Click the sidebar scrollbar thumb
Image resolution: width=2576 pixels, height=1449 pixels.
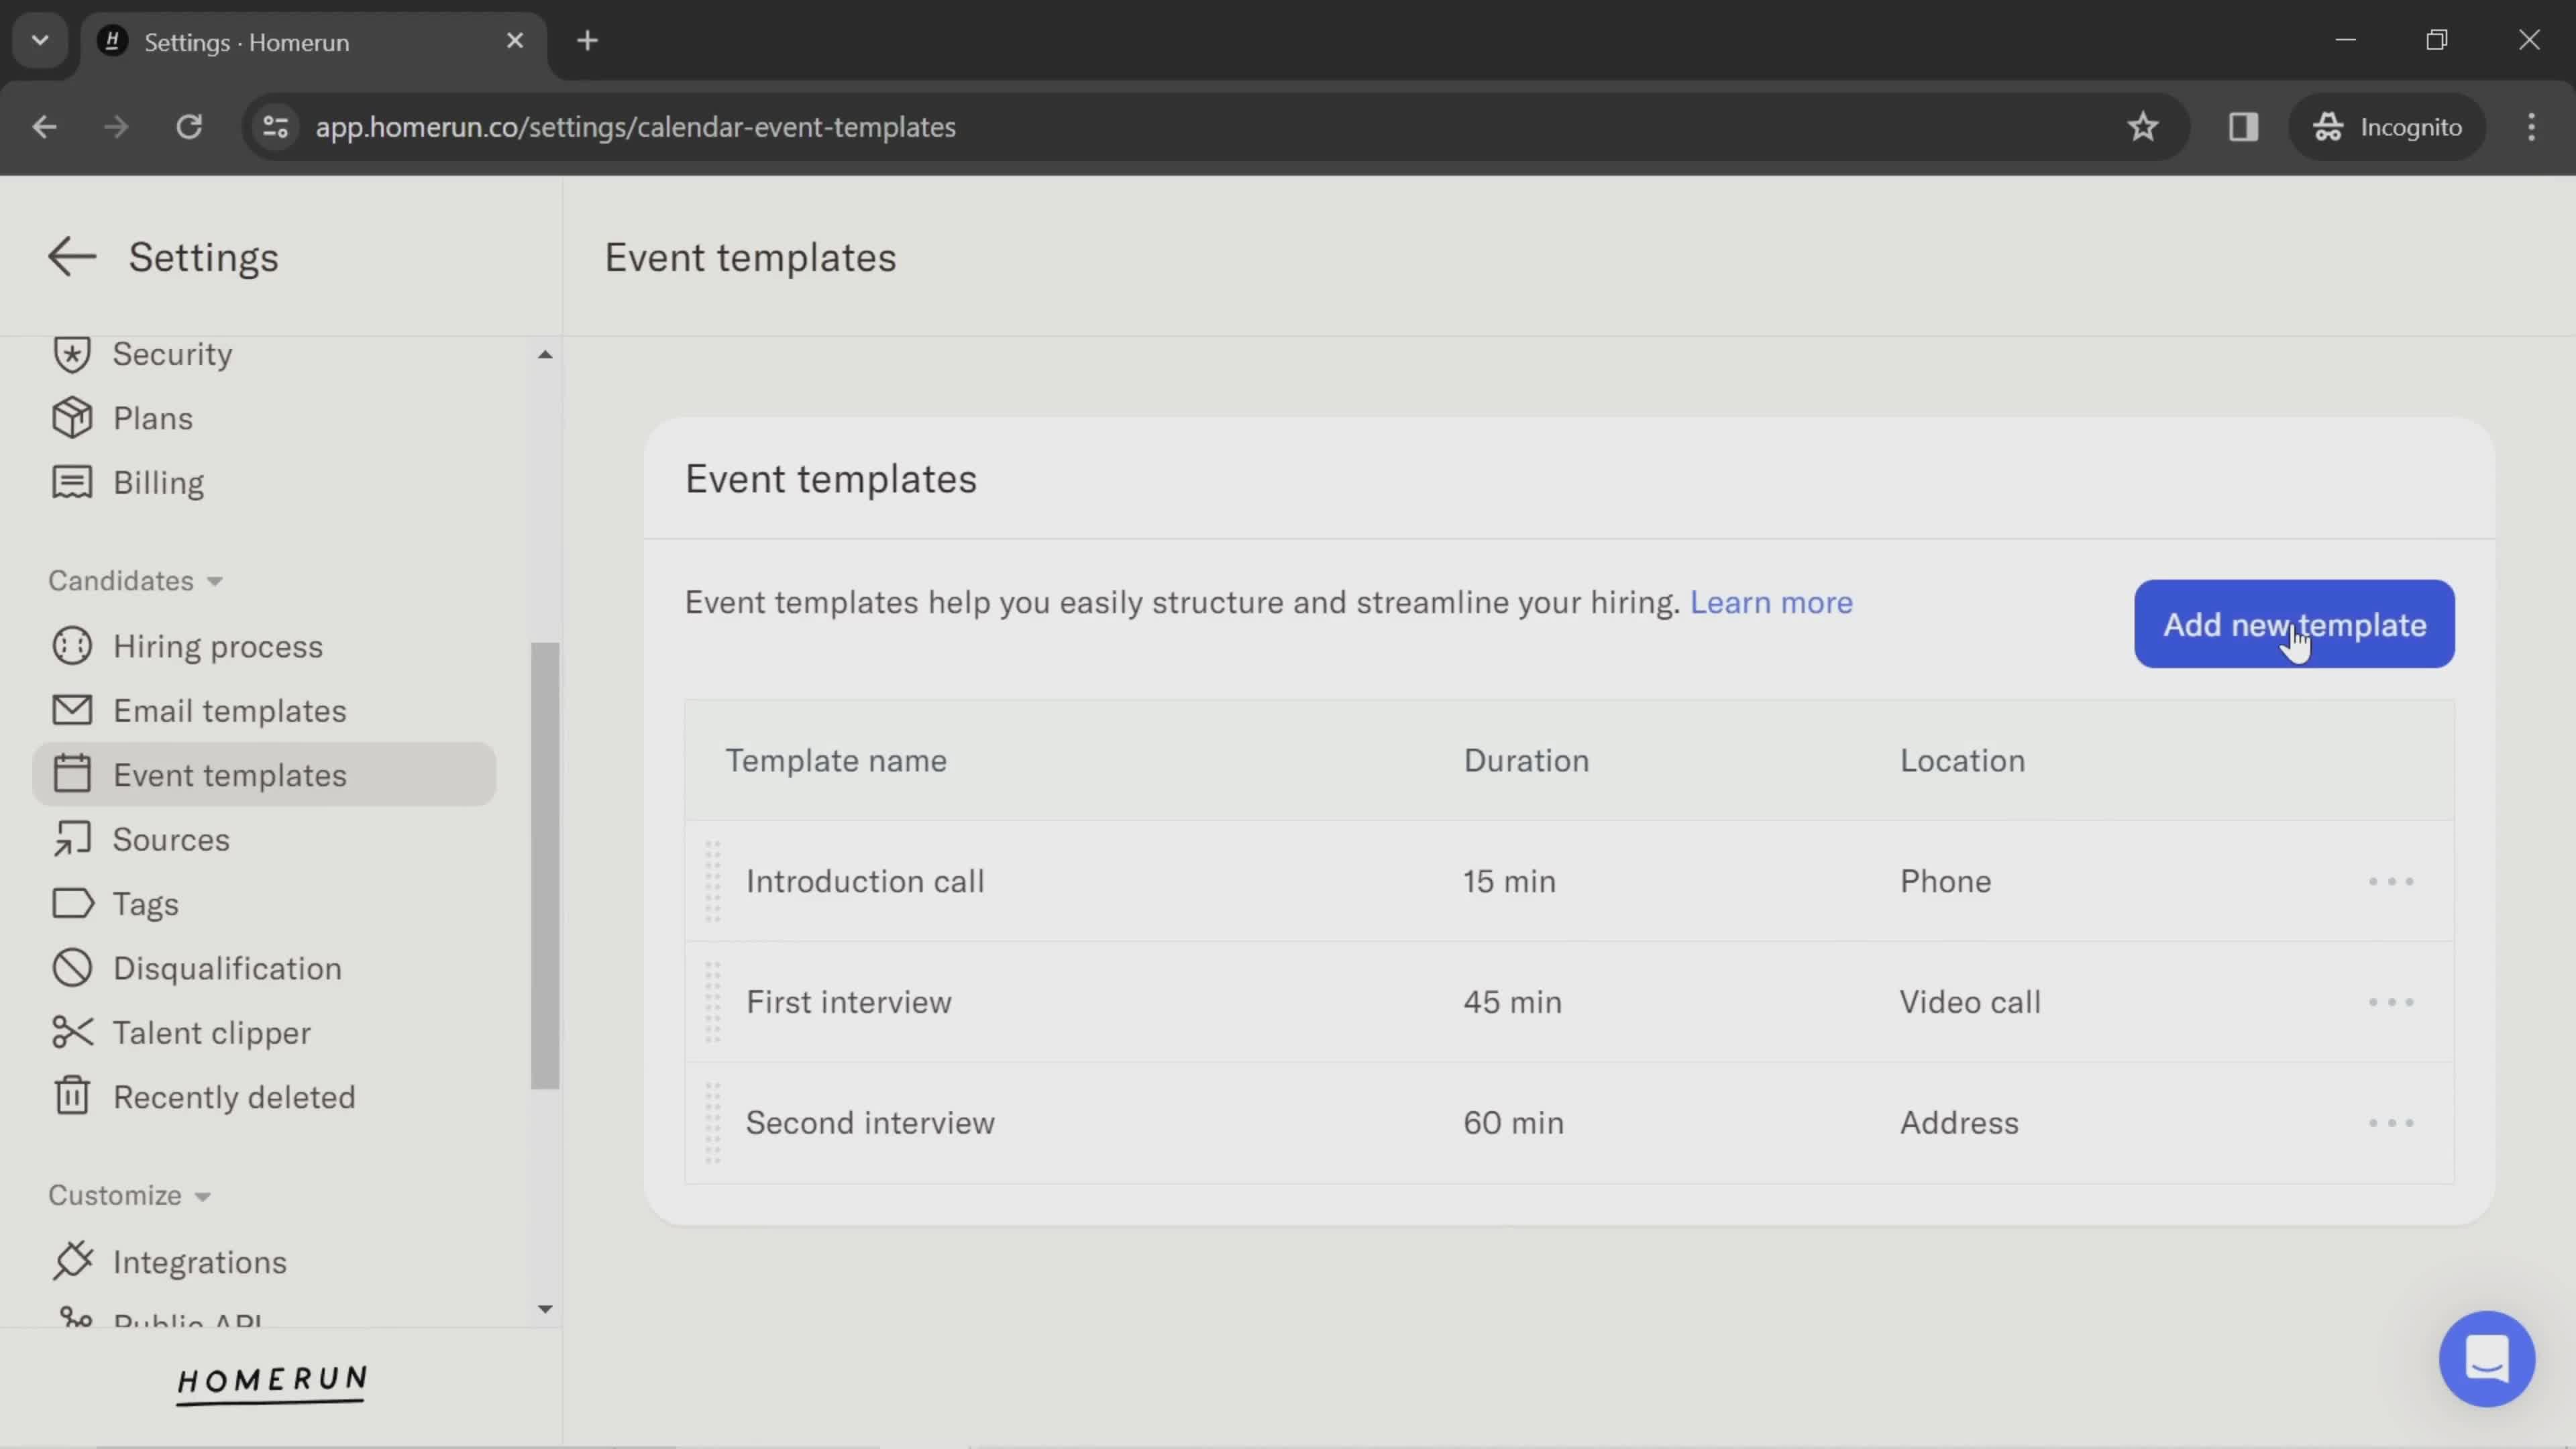[545, 866]
